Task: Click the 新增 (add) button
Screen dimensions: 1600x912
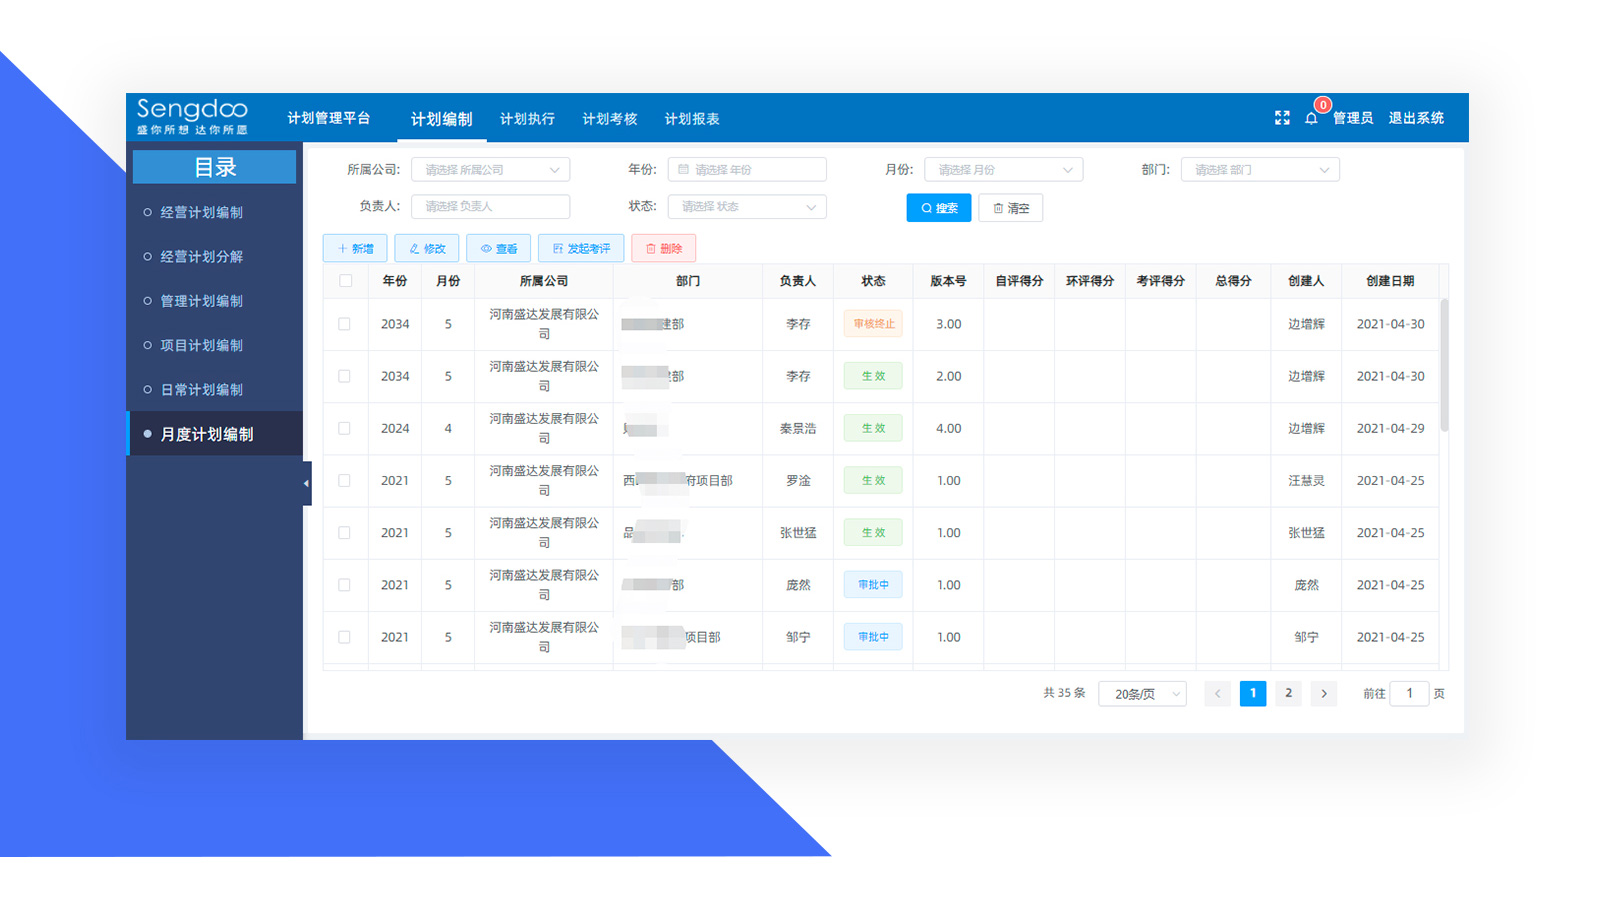Action: 355,248
